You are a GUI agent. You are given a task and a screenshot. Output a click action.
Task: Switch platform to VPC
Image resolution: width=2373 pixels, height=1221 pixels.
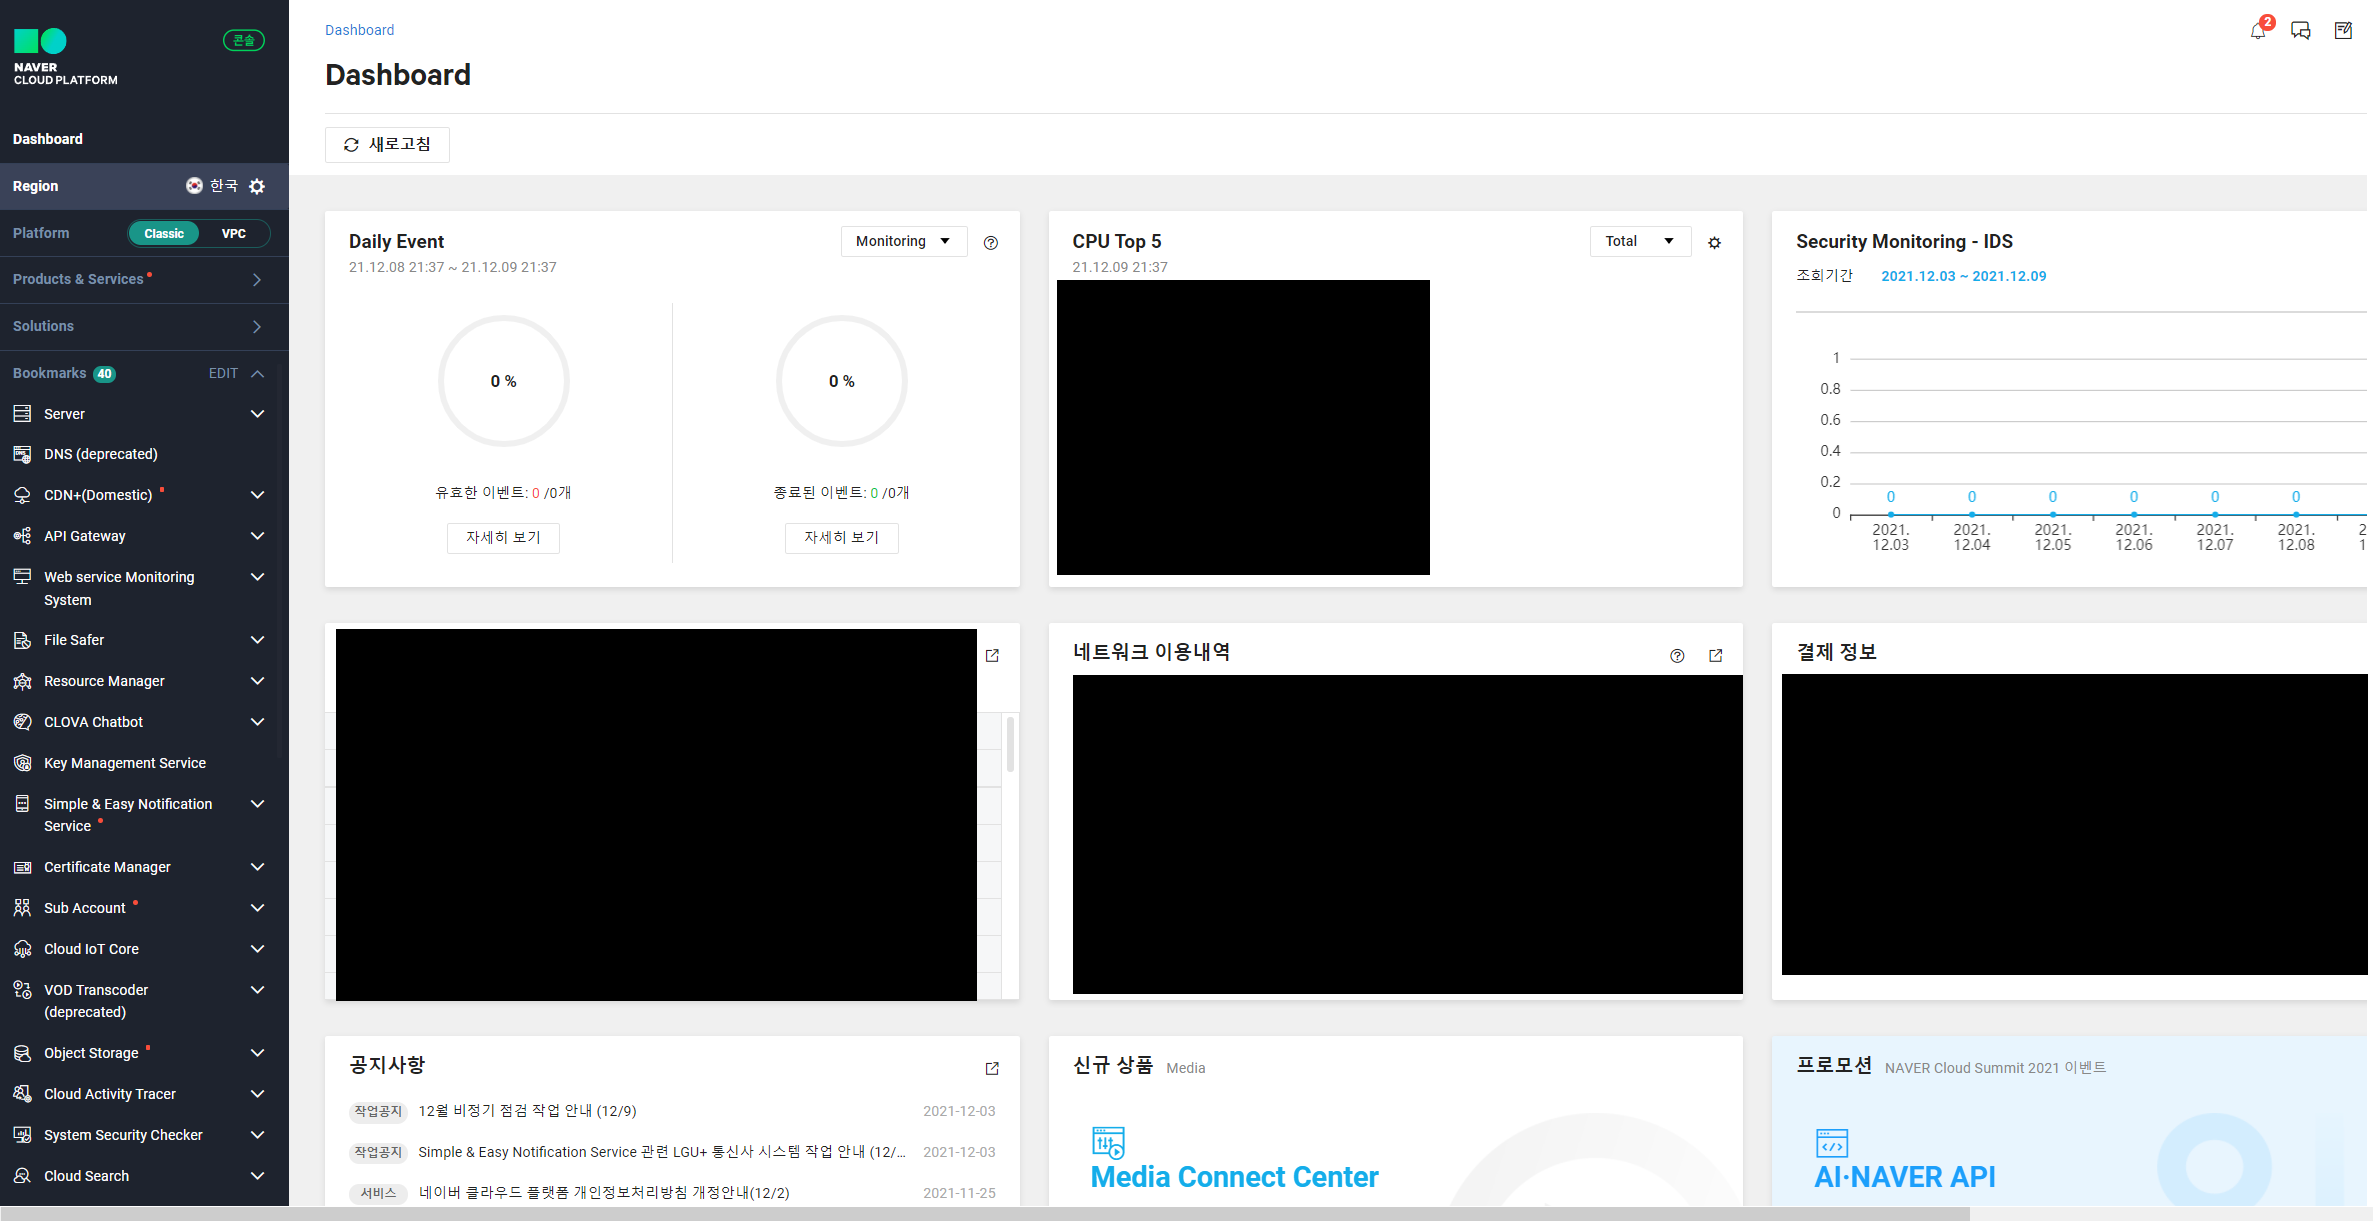click(x=234, y=234)
